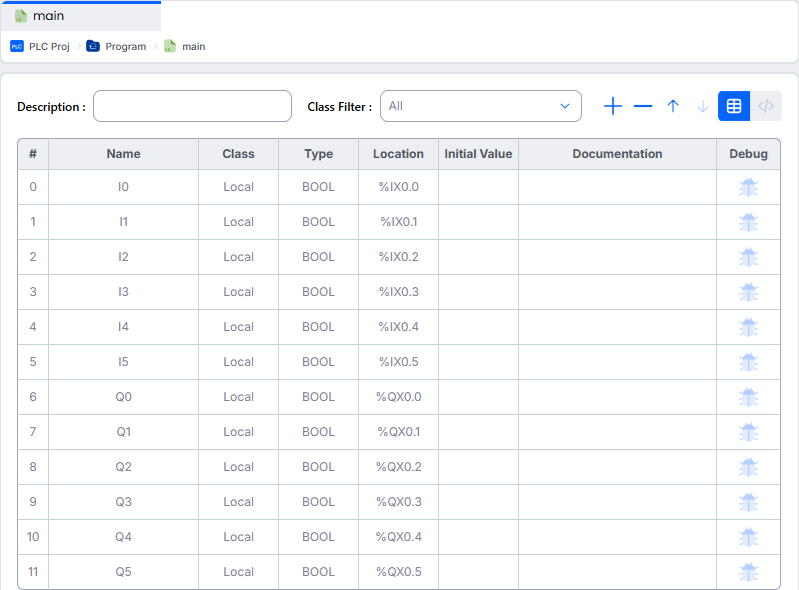
Task: Select the Location cell %IX0.4
Action: 398,327
